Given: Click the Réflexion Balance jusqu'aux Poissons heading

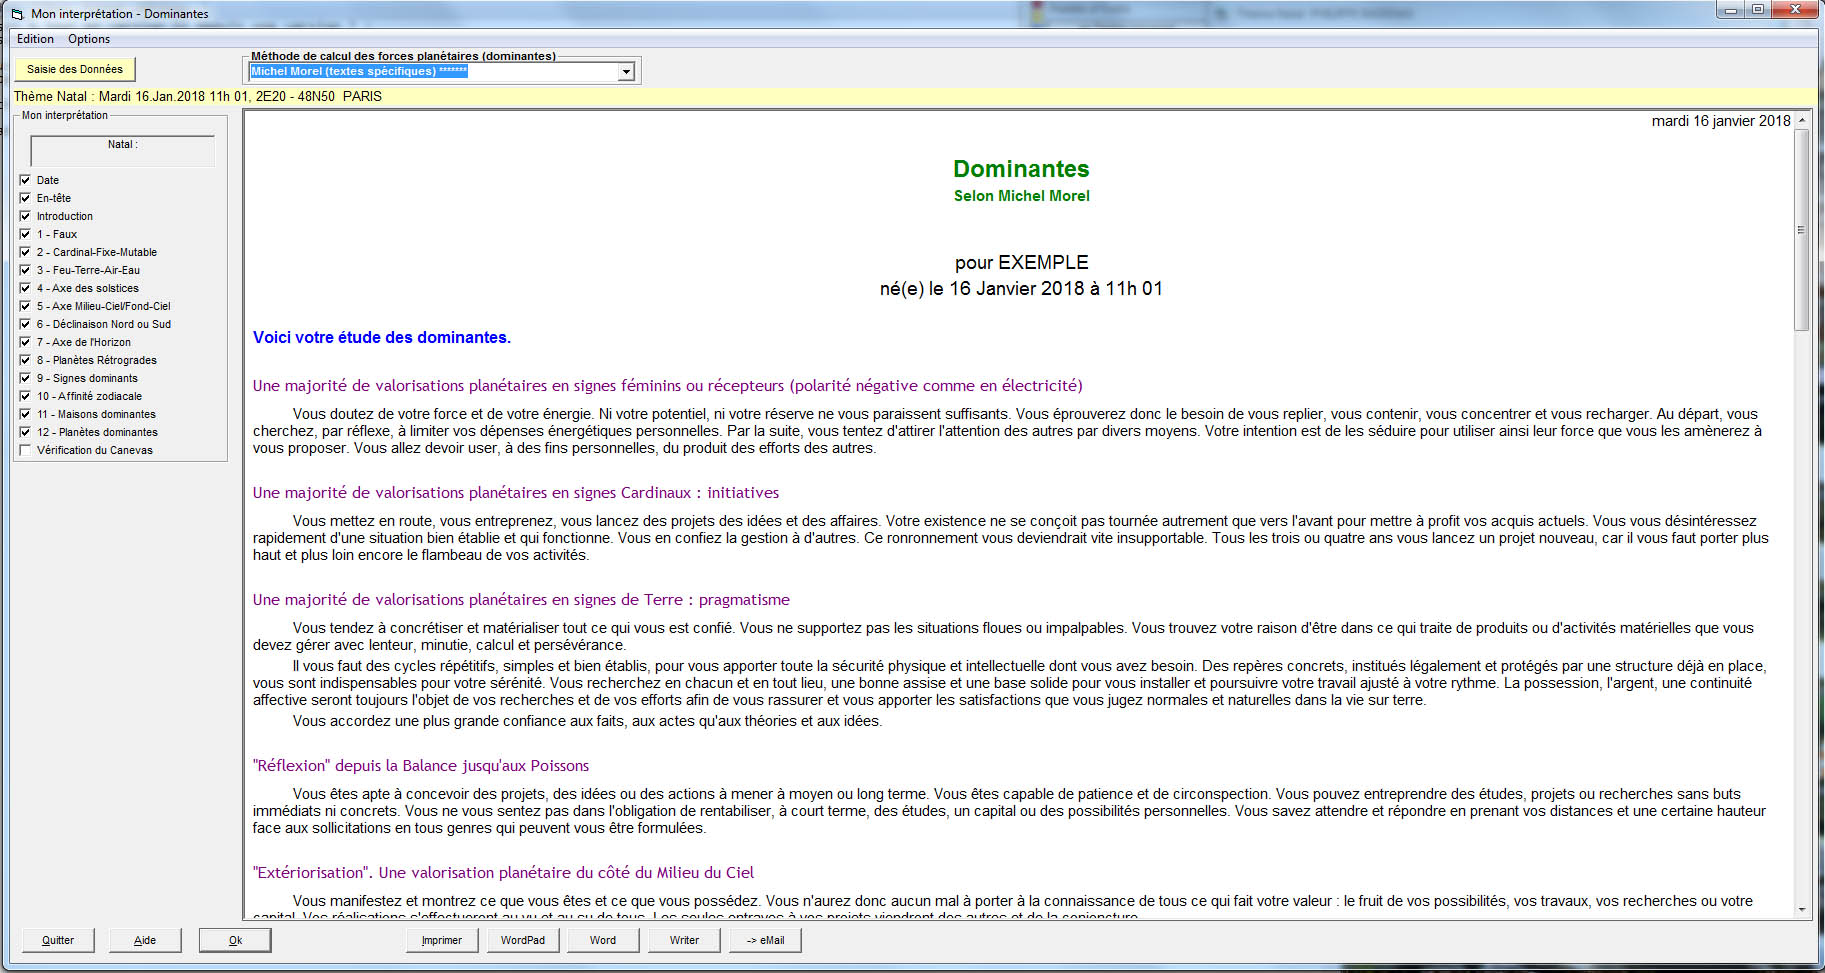Looking at the screenshot, I should (421, 766).
